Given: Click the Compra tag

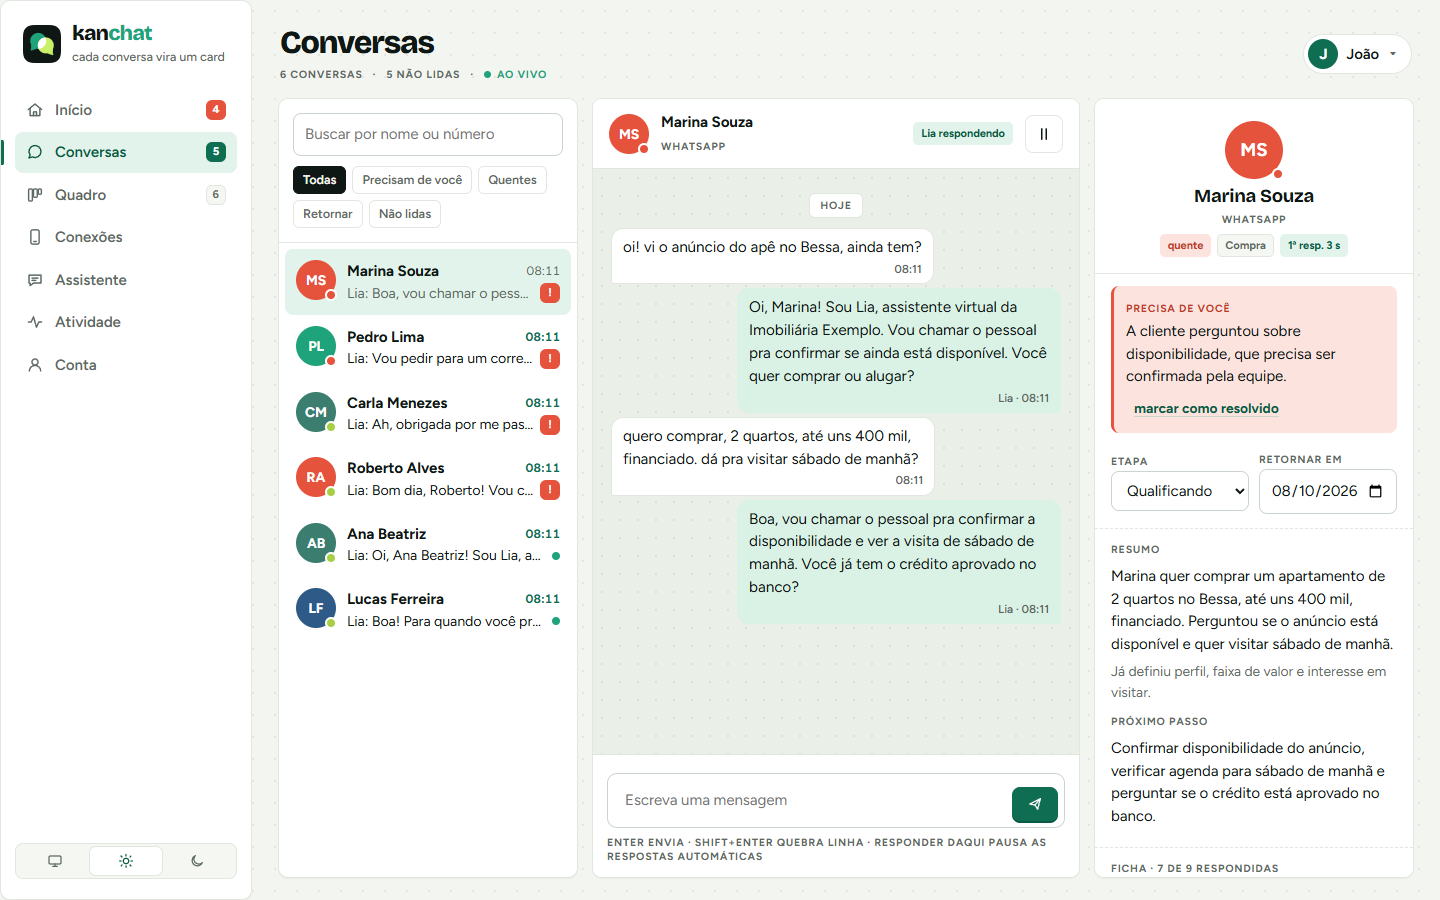Looking at the screenshot, I should (x=1245, y=245).
